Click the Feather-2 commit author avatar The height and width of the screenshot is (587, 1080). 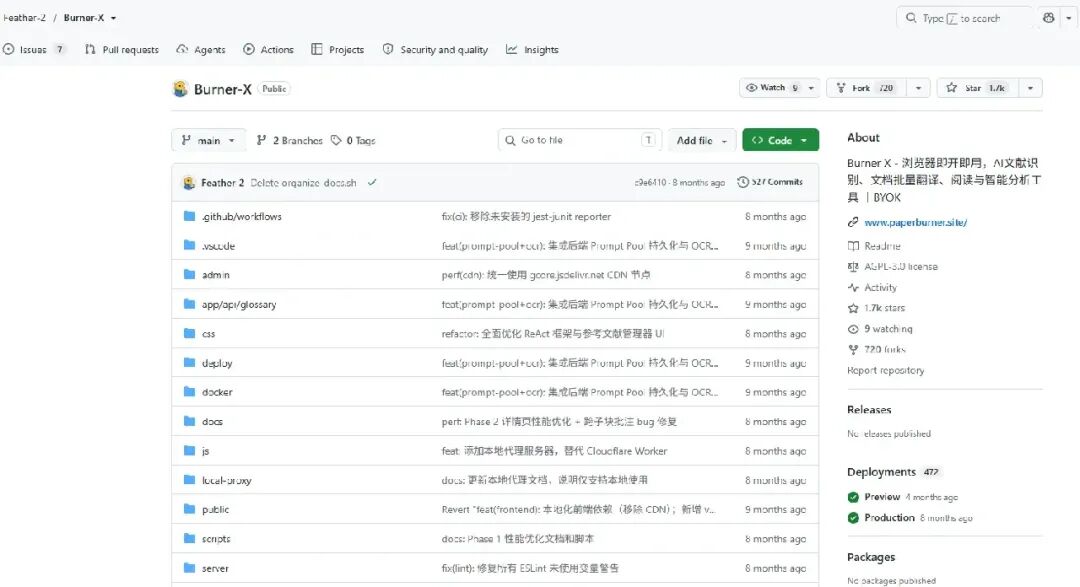click(x=189, y=183)
